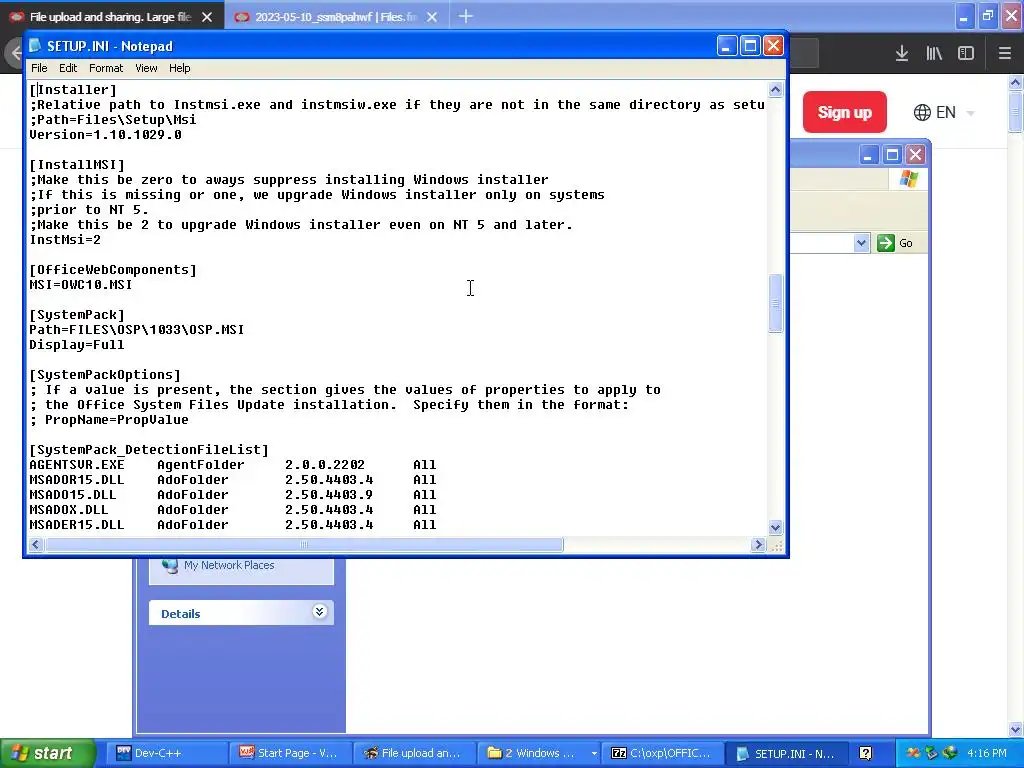1024x768 pixels.
Task: Click the My Network Places icon
Action: [170, 566]
